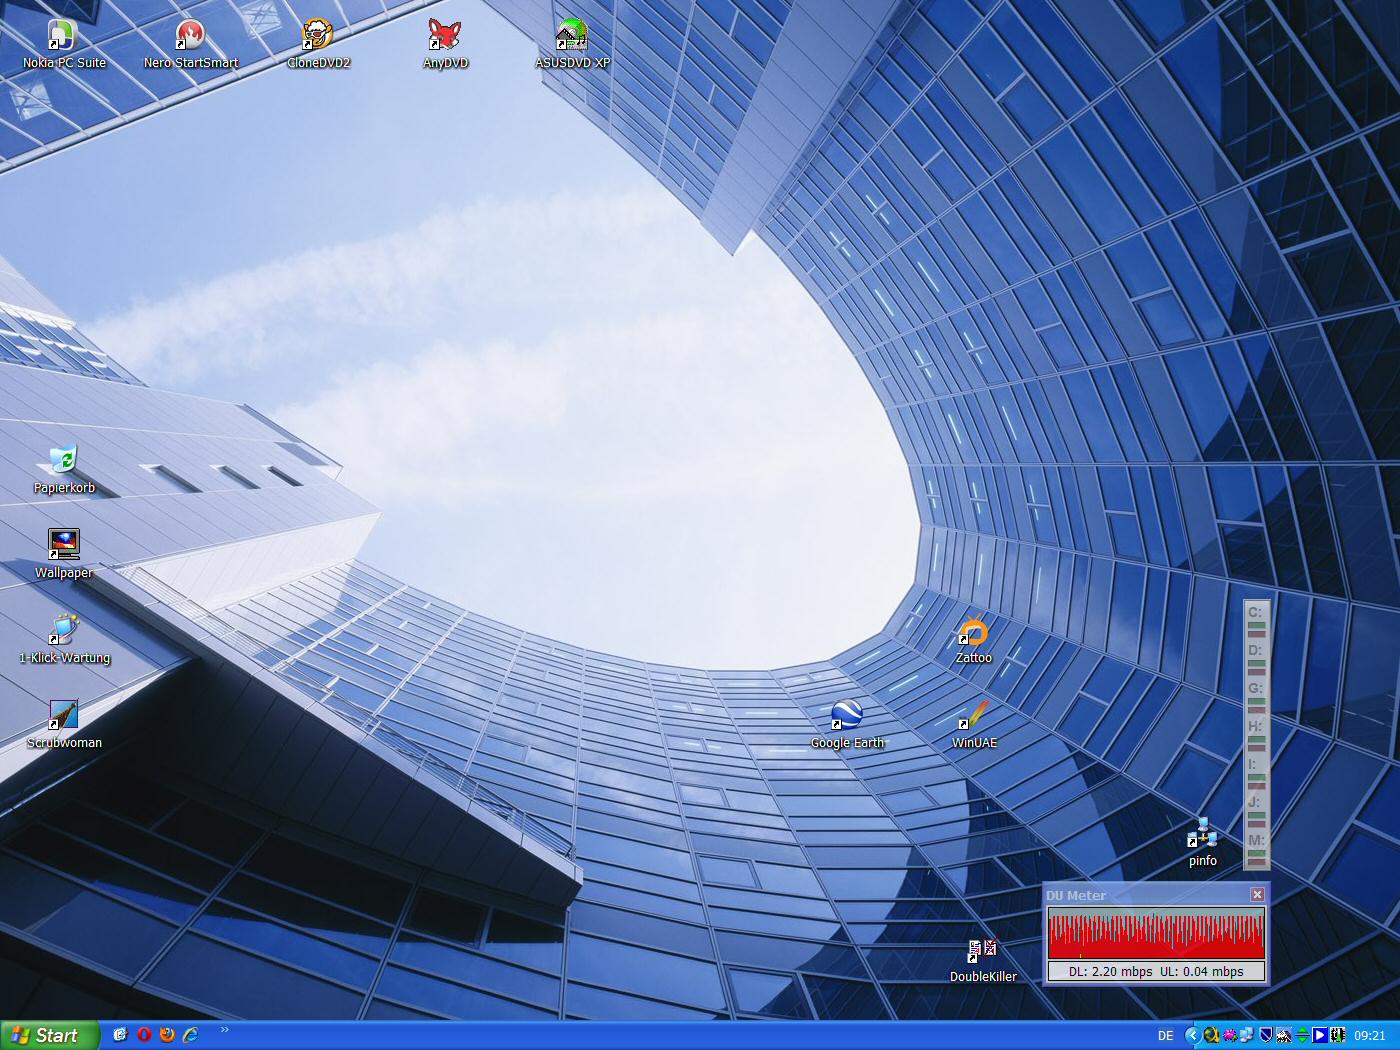Open the DE language bar selector
Viewport: 1400px width, 1050px height.
(x=1165, y=1036)
